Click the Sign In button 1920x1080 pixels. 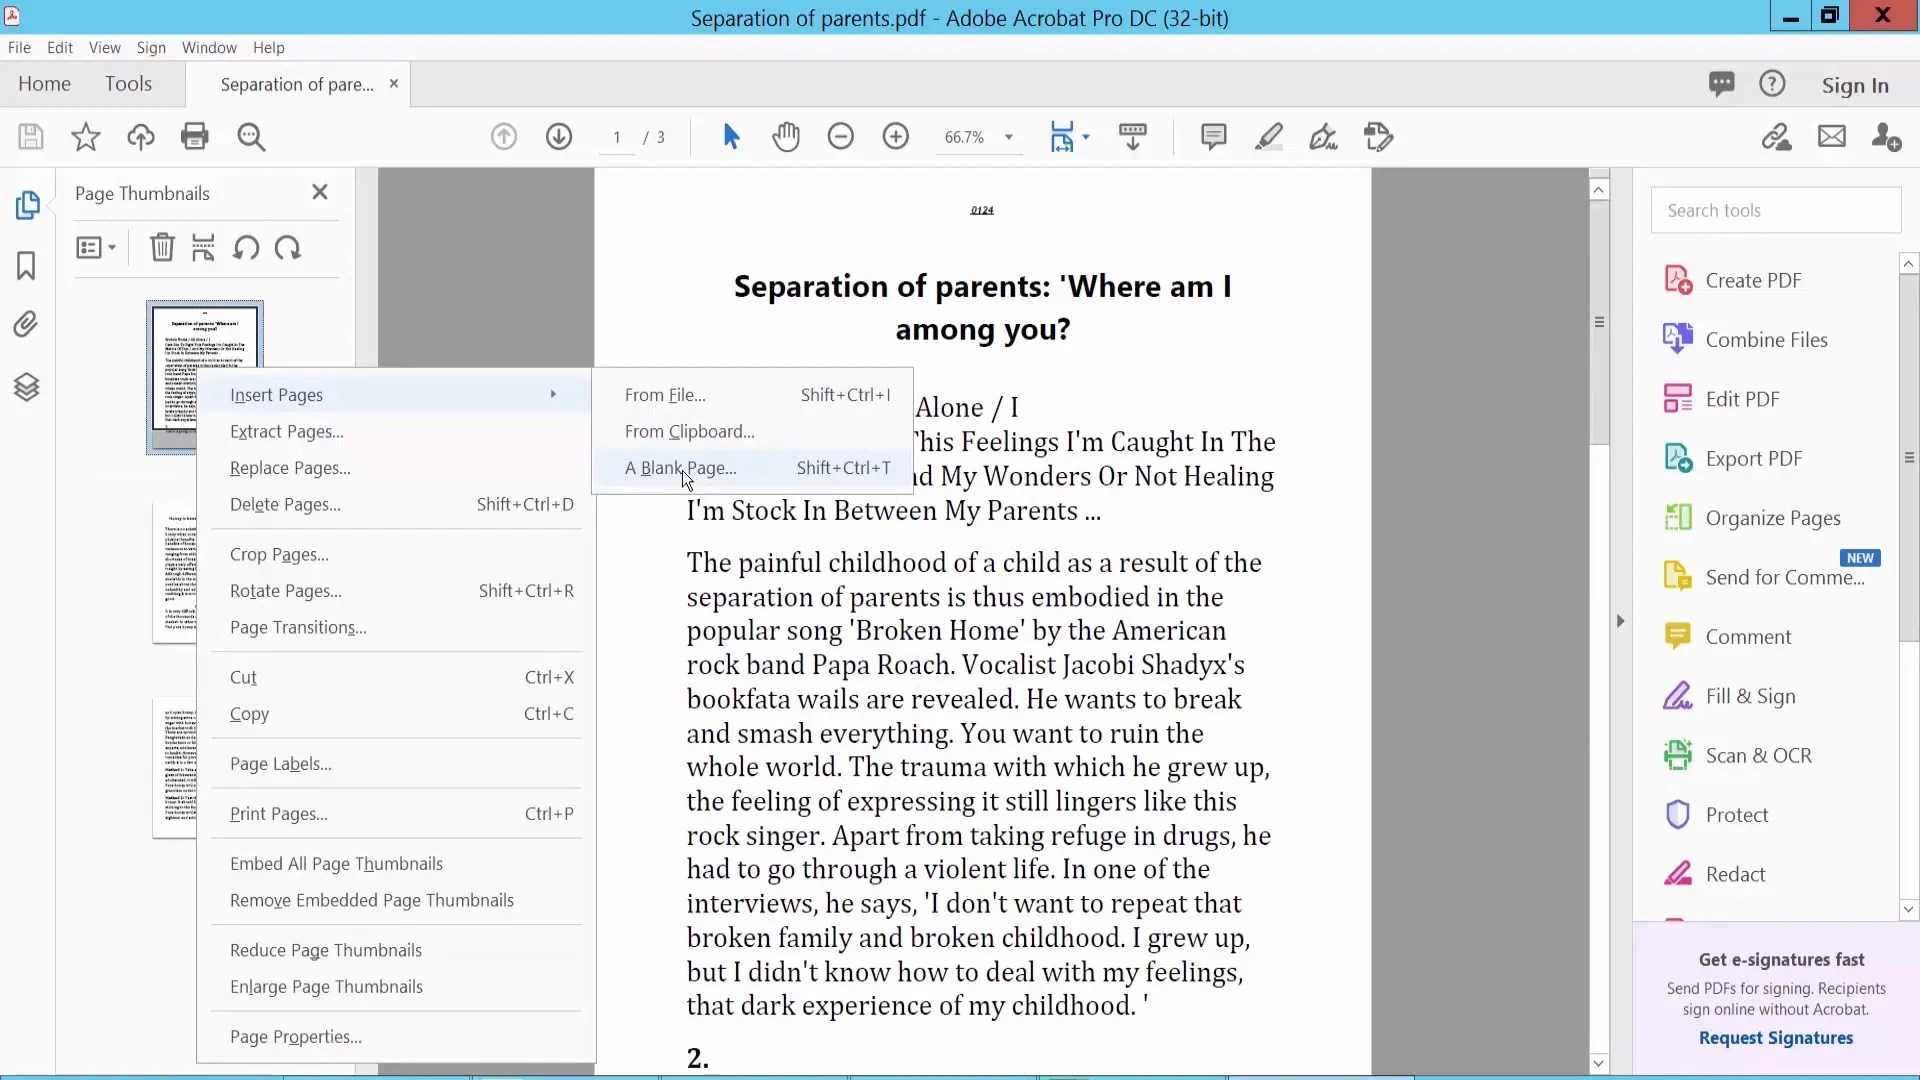pos(1855,85)
